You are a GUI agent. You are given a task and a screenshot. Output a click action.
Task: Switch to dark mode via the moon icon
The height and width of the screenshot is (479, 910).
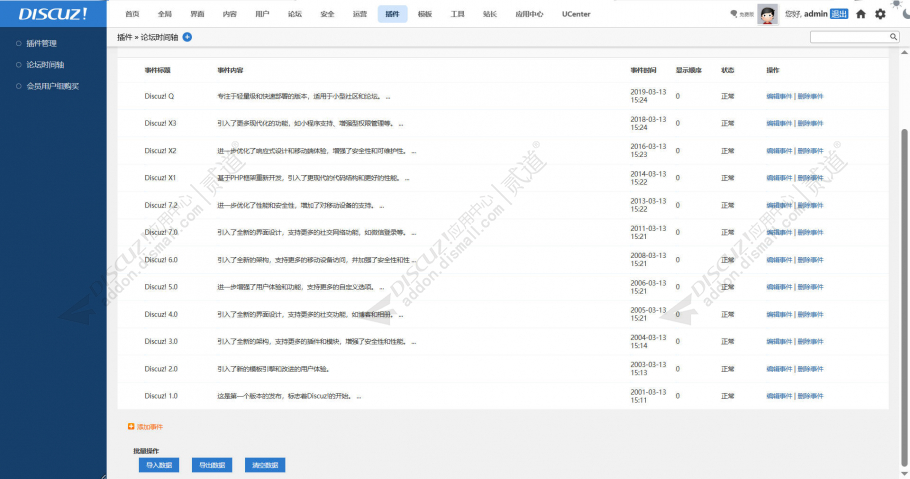[905, 14]
